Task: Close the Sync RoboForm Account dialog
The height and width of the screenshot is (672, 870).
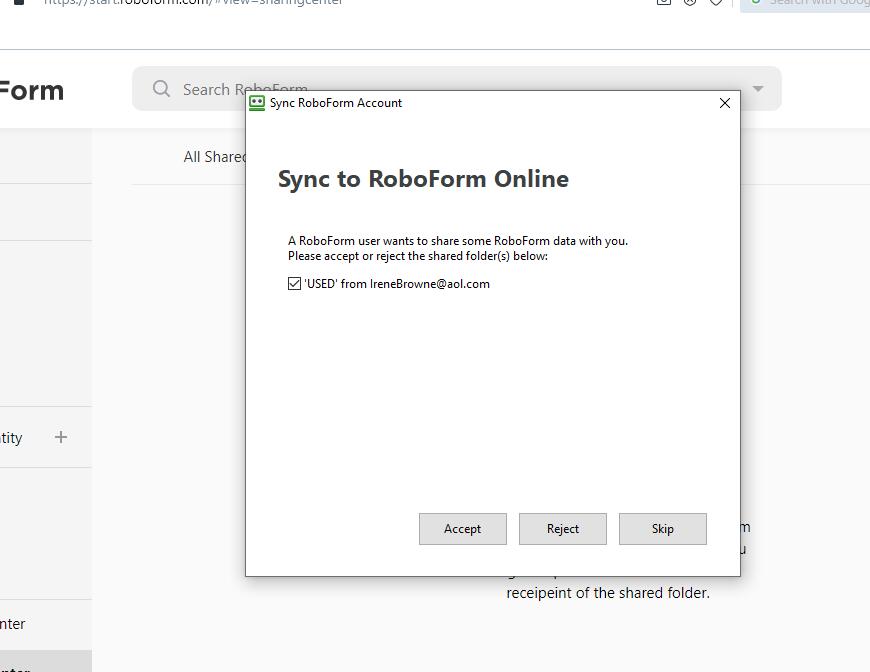Action: (725, 103)
